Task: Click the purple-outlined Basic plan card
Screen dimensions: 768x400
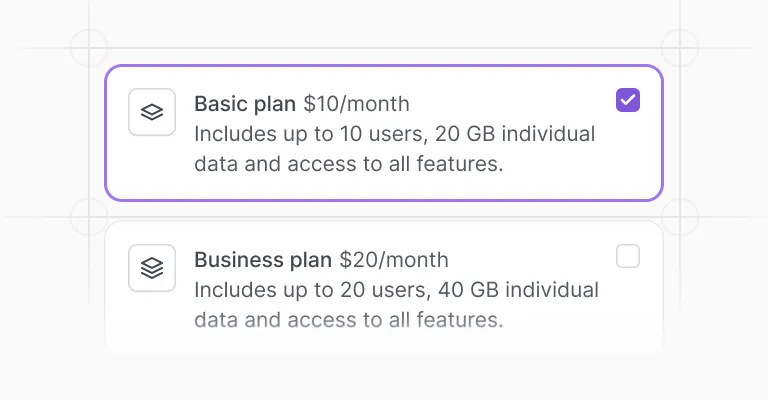Action: [384, 133]
